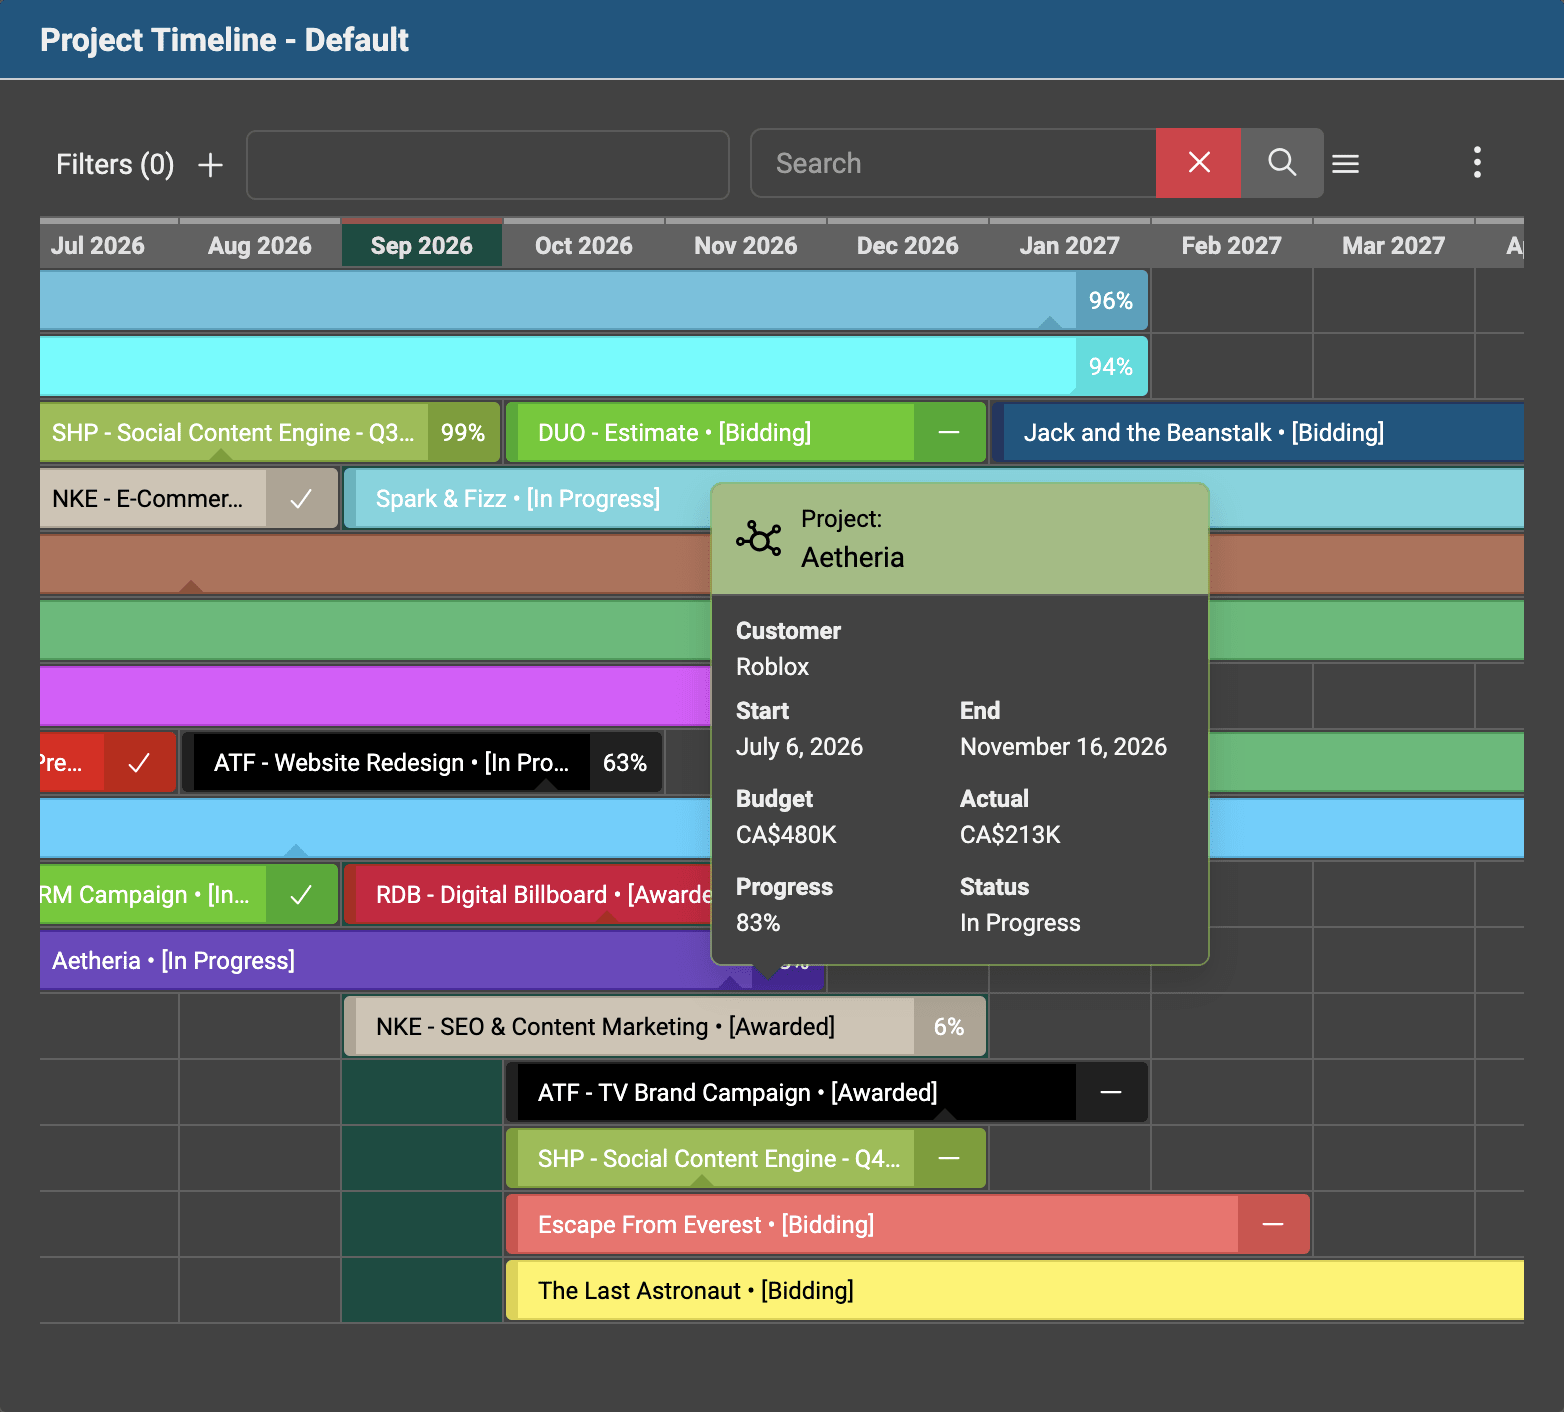Click the 96% progress badge on blue bar
Image resolution: width=1564 pixels, height=1412 pixels.
click(x=1111, y=301)
